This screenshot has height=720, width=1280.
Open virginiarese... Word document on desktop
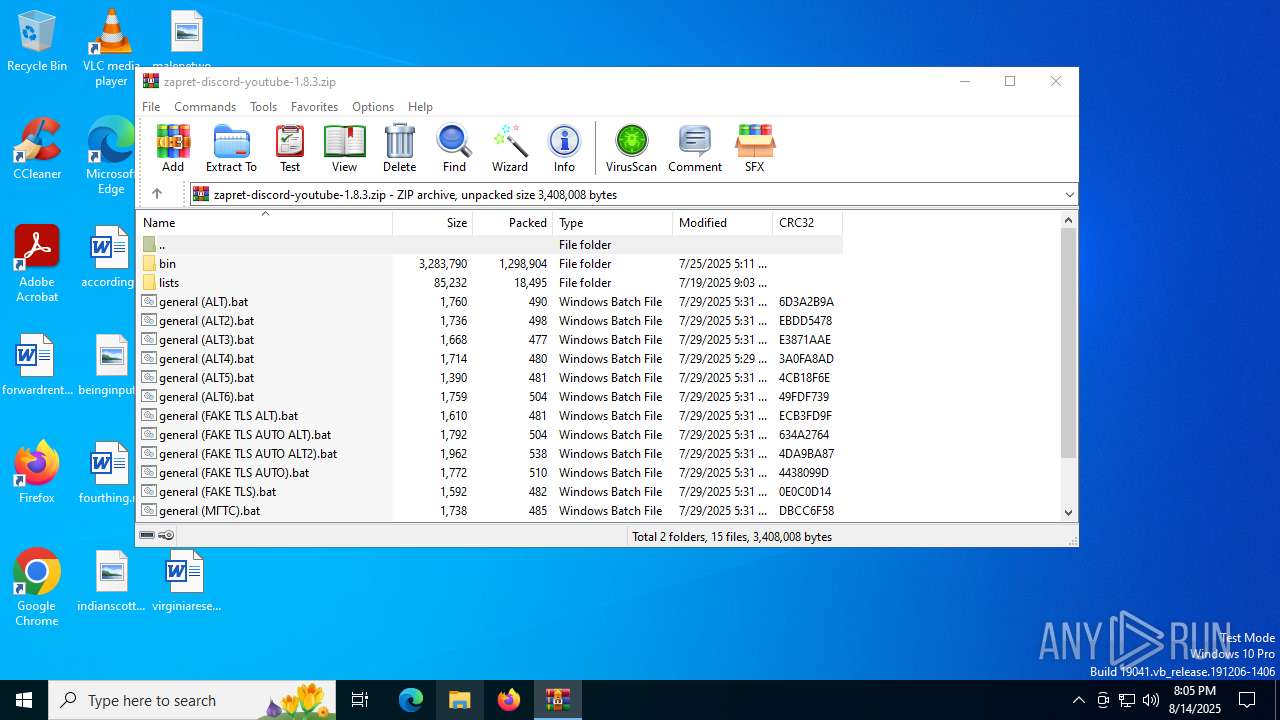coord(186,581)
